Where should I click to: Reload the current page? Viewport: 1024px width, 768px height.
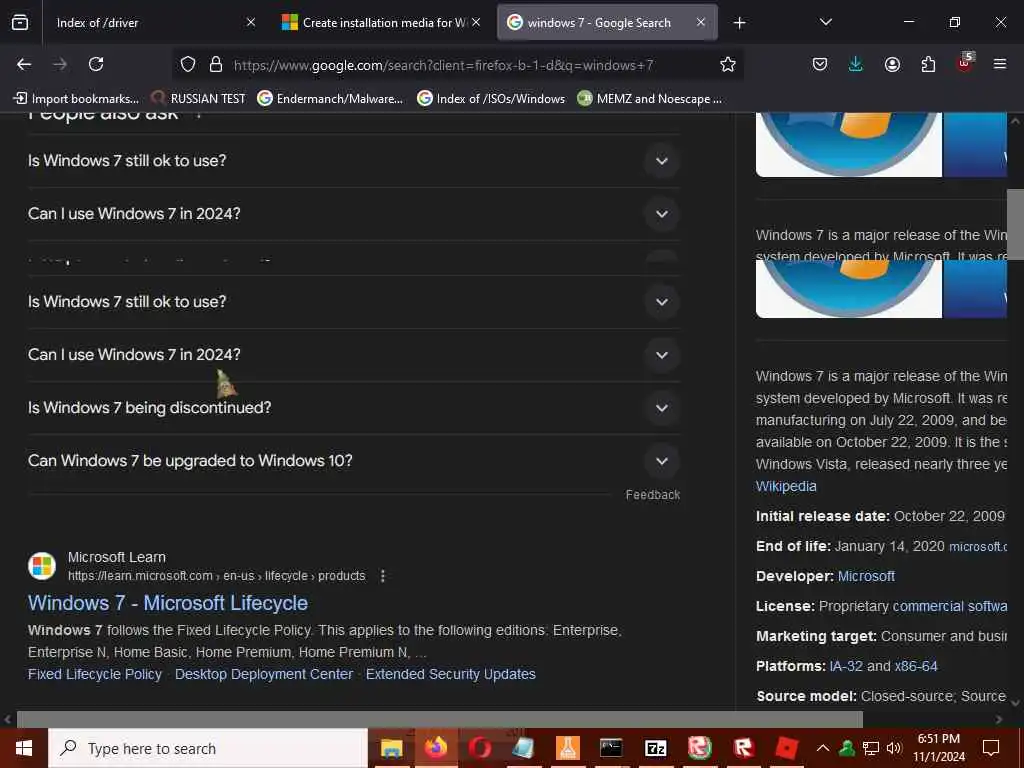96,64
